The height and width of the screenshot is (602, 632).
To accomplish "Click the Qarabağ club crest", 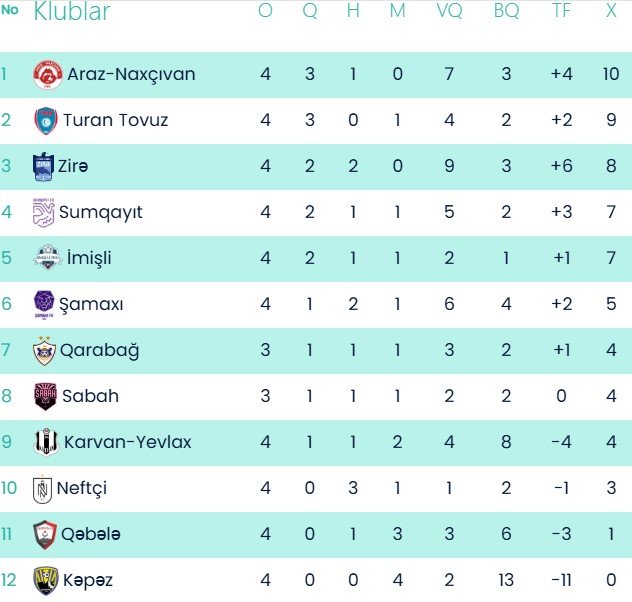I will click(46, 350).
